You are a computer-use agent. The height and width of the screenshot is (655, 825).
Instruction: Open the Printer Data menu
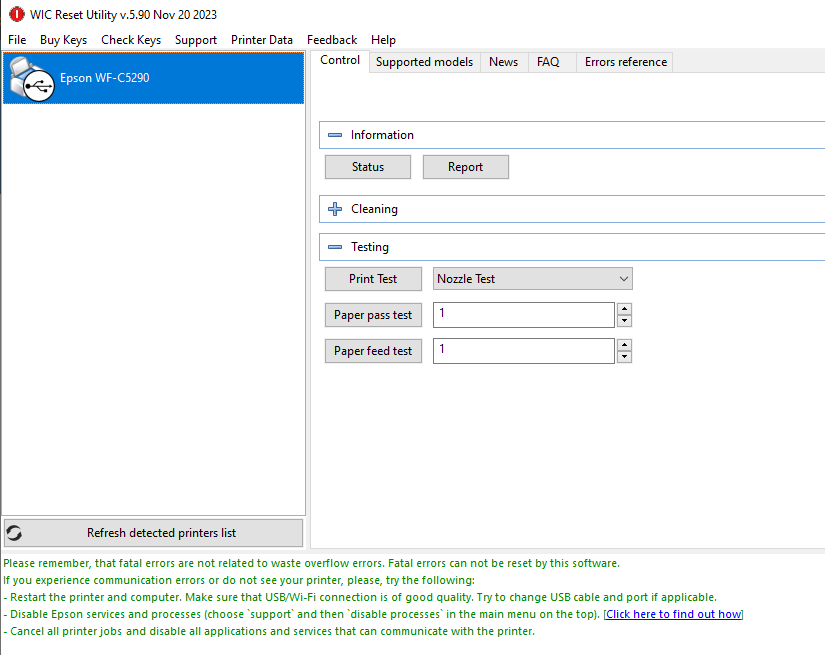(x=261, y=40)
